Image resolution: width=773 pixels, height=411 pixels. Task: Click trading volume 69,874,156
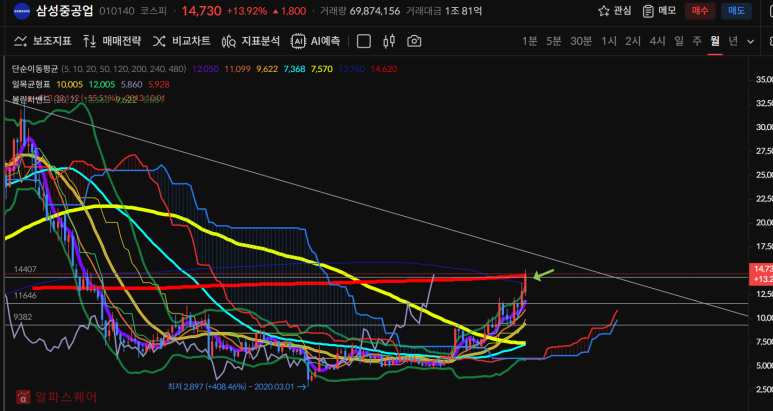coord(375,11)
